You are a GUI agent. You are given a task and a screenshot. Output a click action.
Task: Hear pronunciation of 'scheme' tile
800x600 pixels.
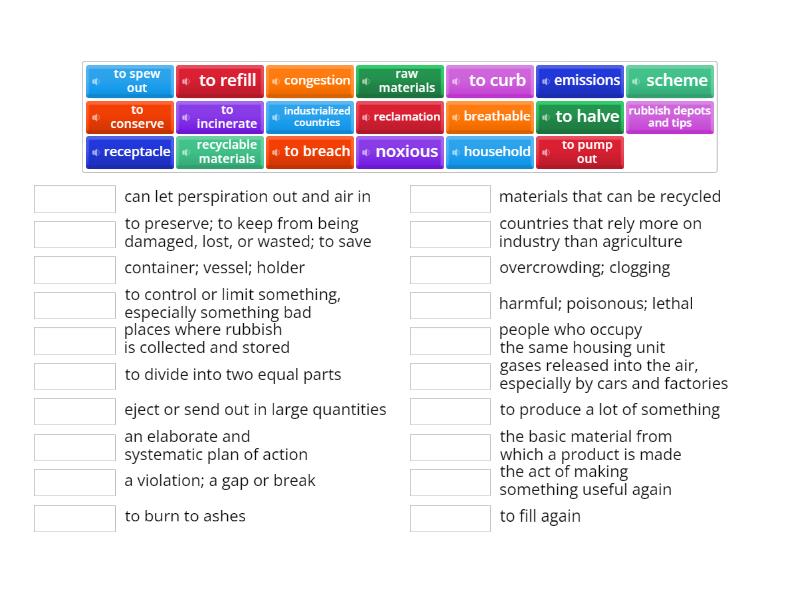tap(636, 81)
